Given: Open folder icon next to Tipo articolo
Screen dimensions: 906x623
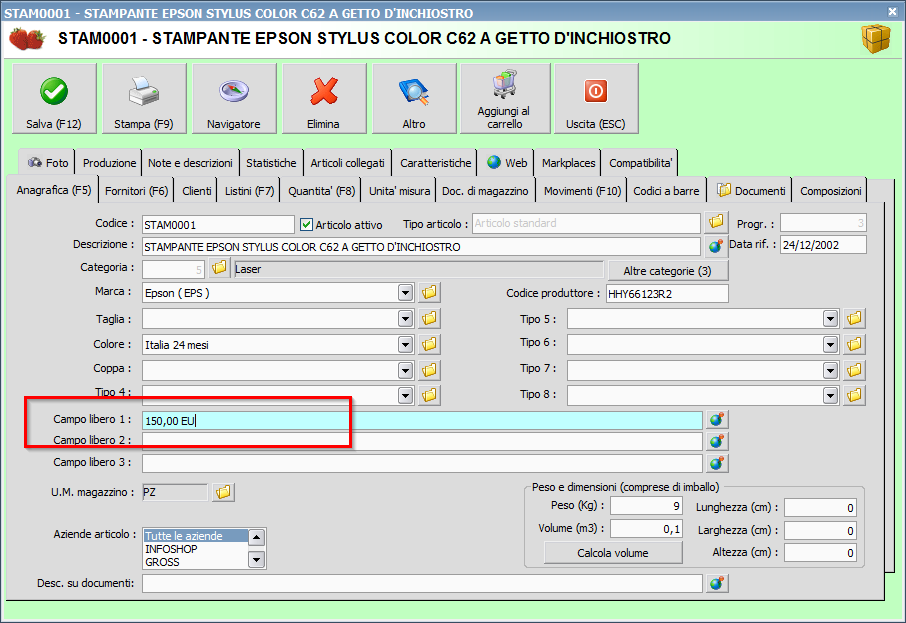Looking at the screenshot, I should click(716, 222).
